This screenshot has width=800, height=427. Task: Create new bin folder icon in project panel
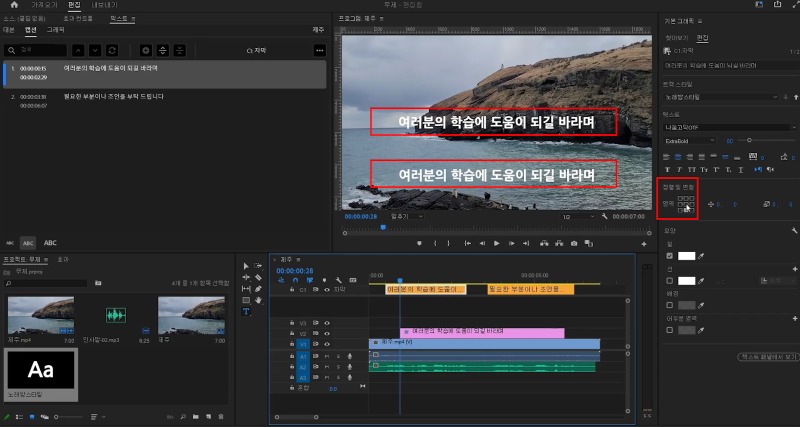point(195,417)
